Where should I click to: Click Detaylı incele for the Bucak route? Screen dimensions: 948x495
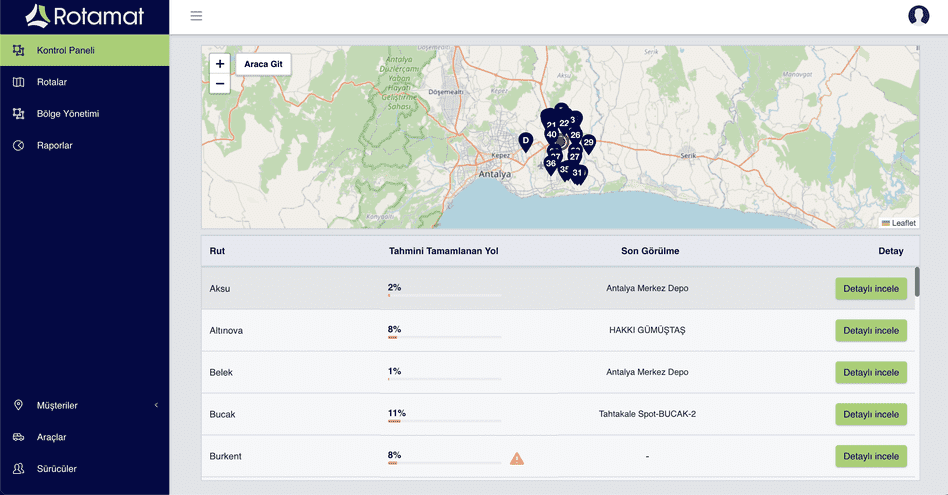pyautogui.click(x=871, y=414)
